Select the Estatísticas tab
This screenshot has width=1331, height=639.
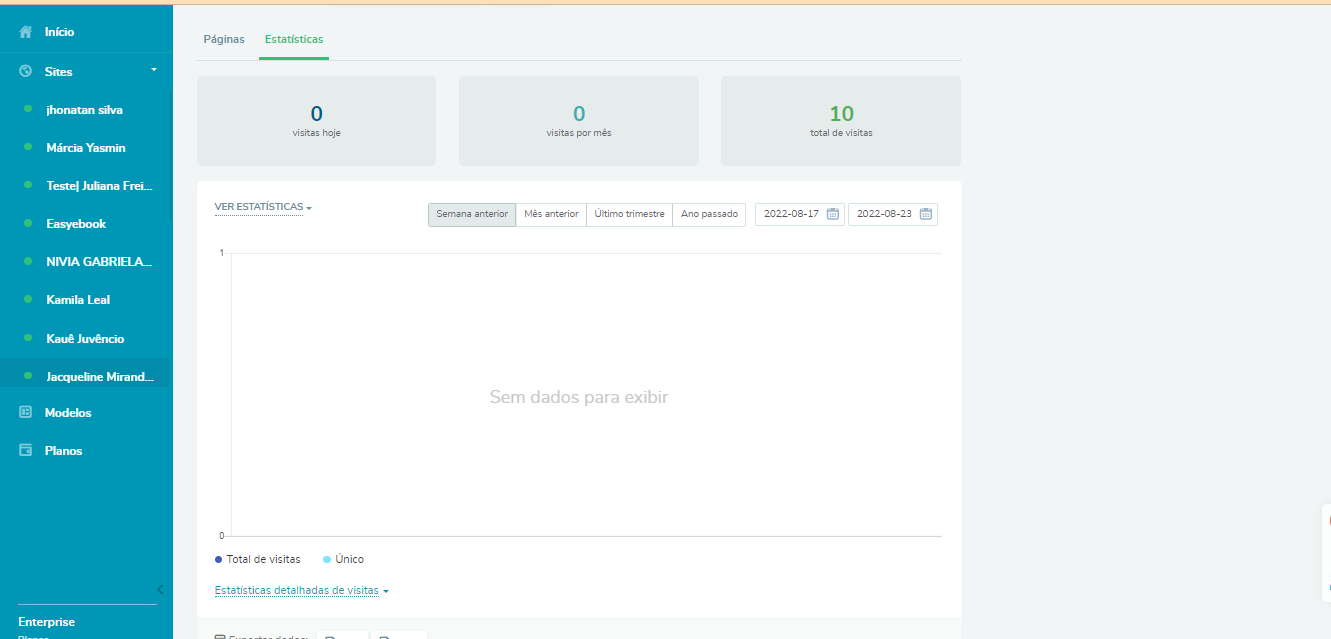pyautogui.click(x=294, y=40)
